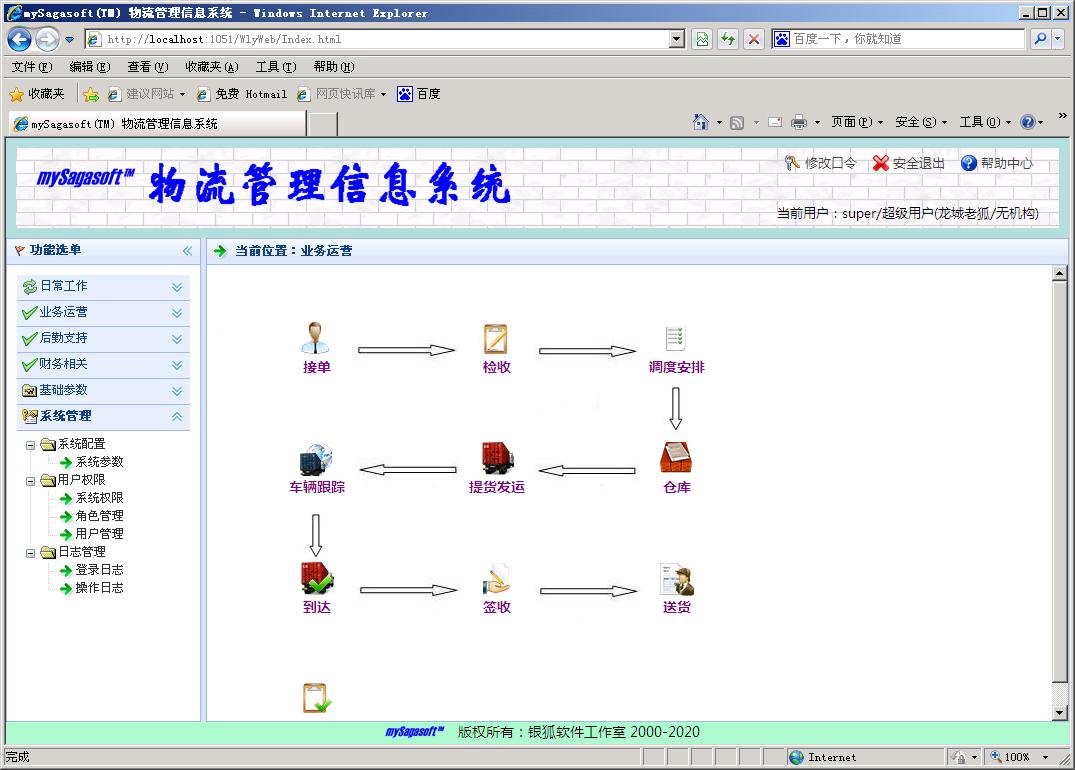Collapse the 系统配置 tree folder
This screenshot has height=770, width=1075.
[x=30, y=445]
